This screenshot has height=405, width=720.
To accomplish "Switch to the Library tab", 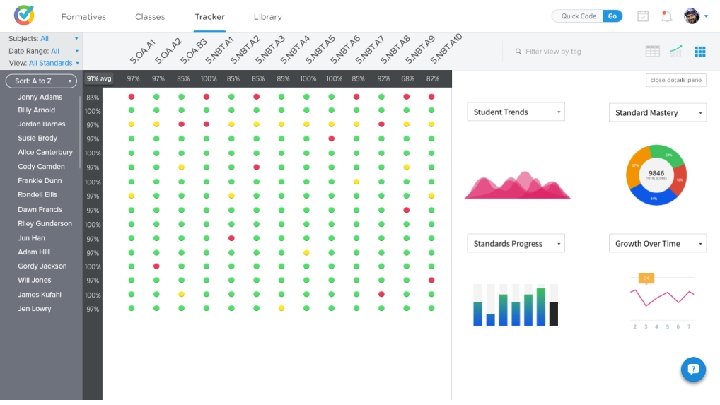I will tap(267, 17).
